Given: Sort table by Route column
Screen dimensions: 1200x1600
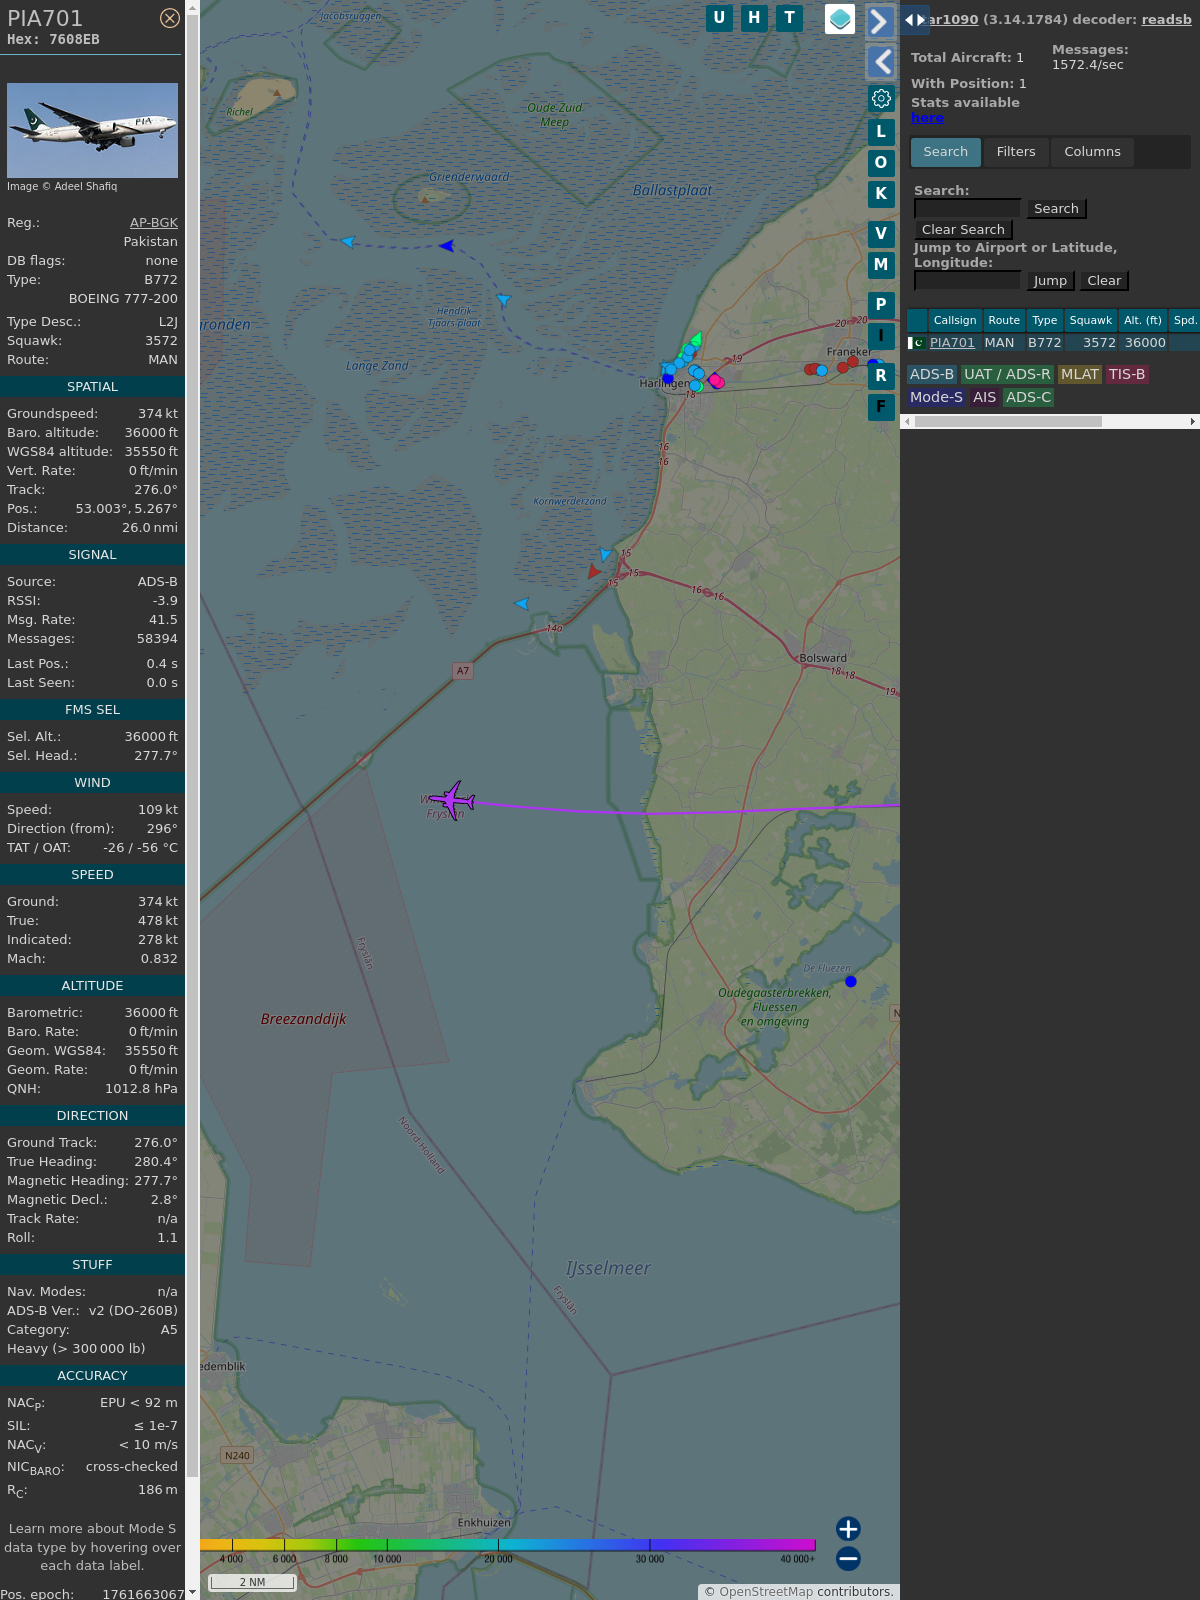Looking at the screenshot, I should (1004, 320).
